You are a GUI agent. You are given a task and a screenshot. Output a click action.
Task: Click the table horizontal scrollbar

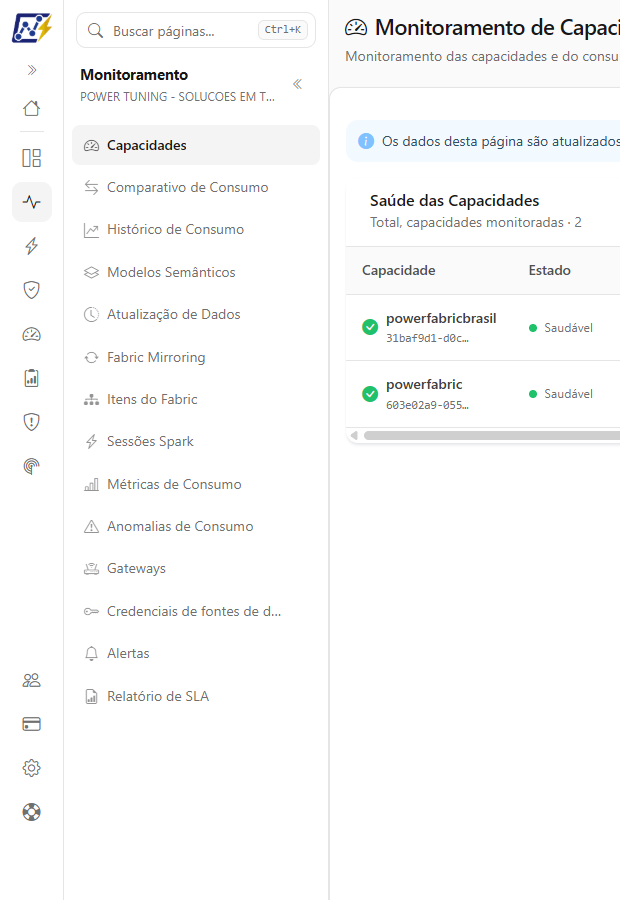tap(491, 436)
